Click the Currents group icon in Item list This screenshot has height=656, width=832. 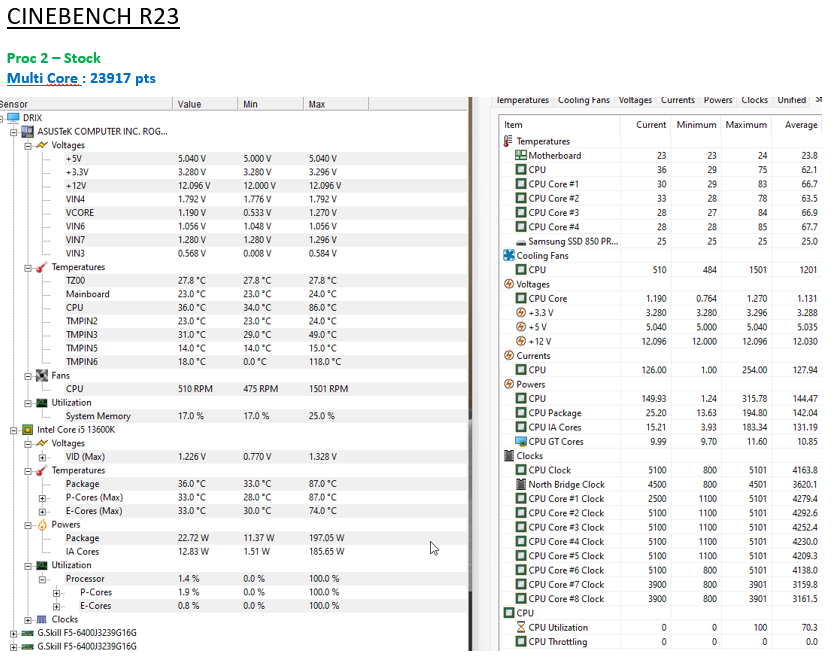[509, 356]
